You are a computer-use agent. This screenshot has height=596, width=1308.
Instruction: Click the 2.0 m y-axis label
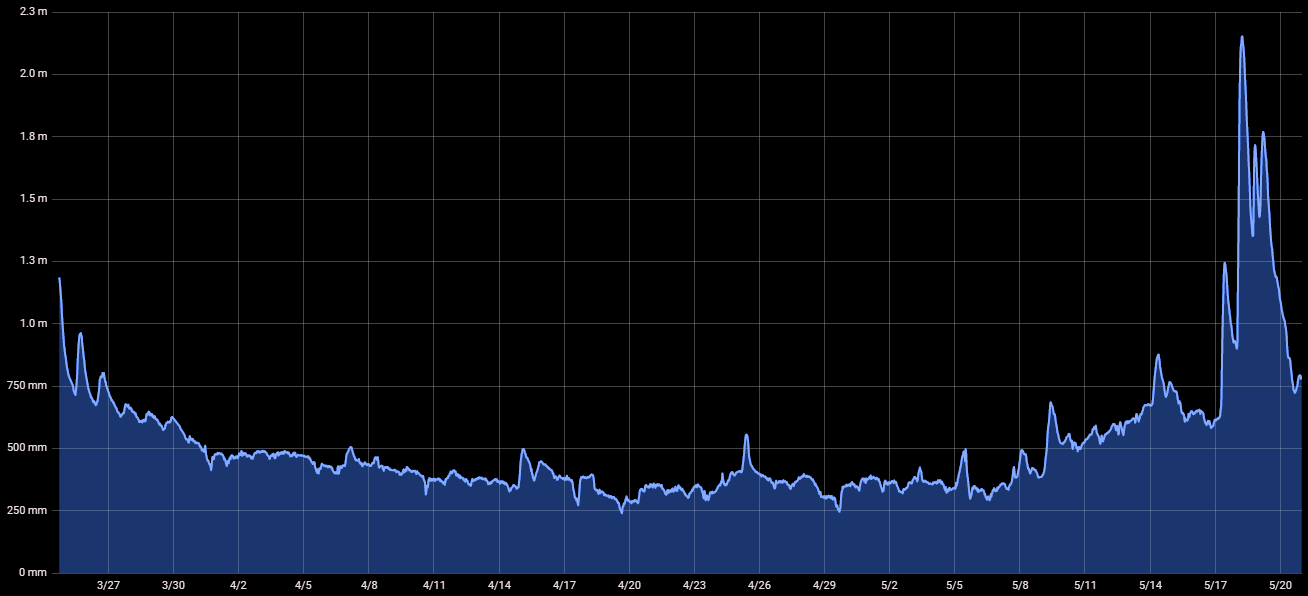click(34, 74)
